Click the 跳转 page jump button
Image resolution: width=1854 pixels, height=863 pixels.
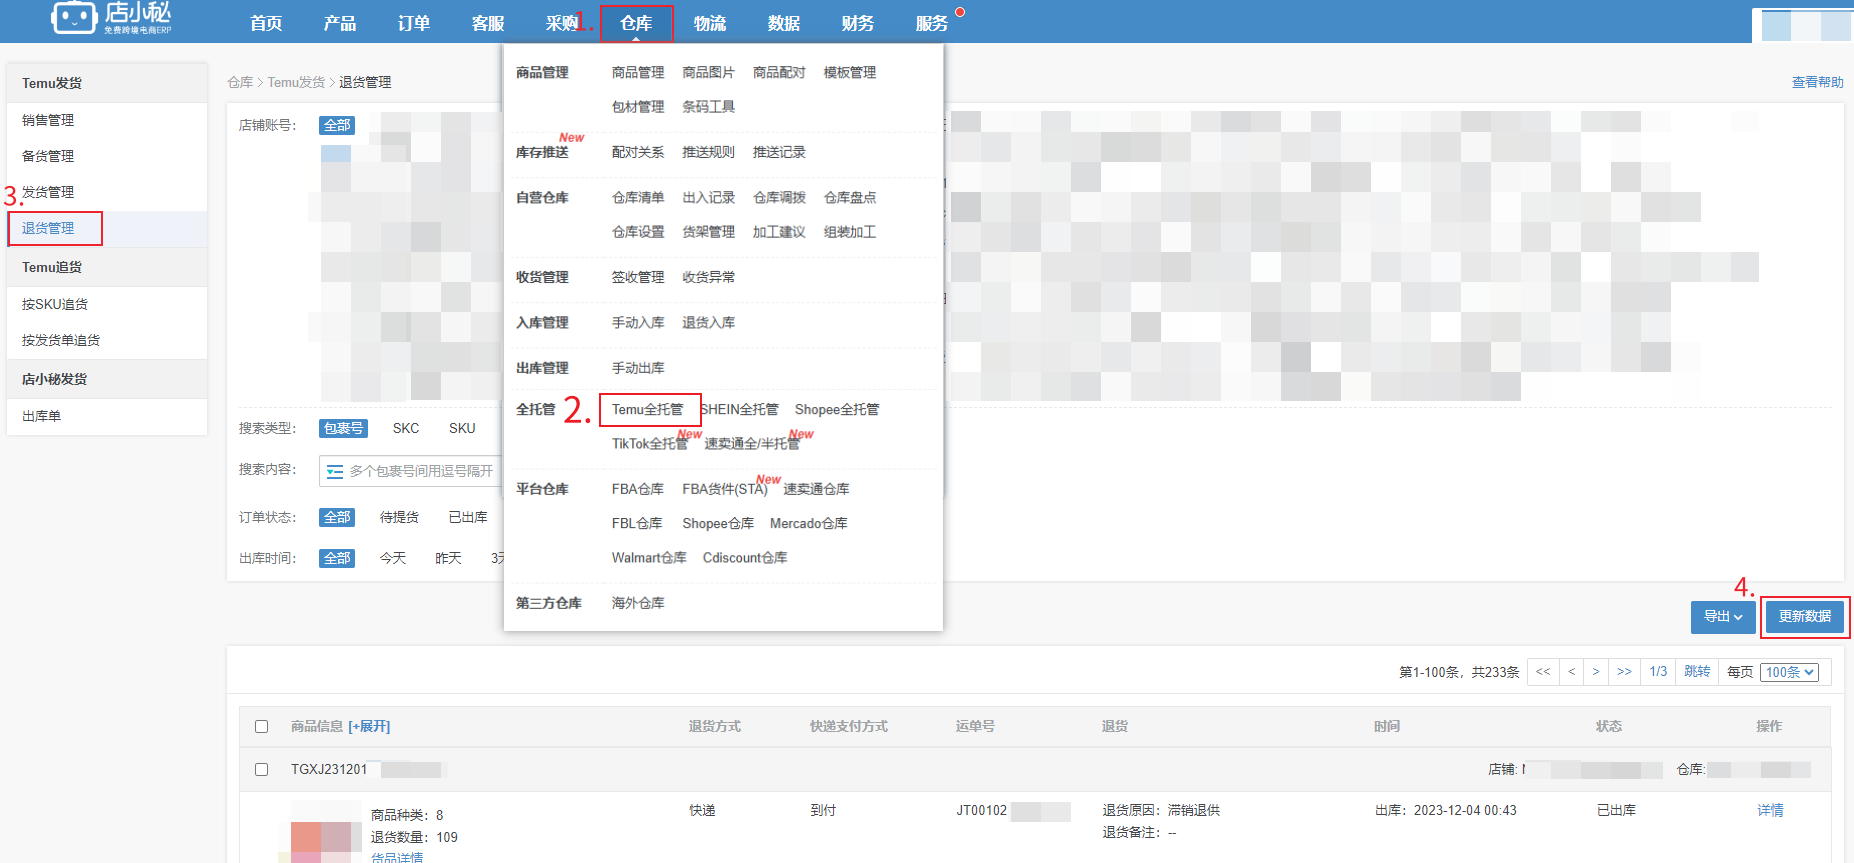pyautogui.click(x=1697, y=672)
